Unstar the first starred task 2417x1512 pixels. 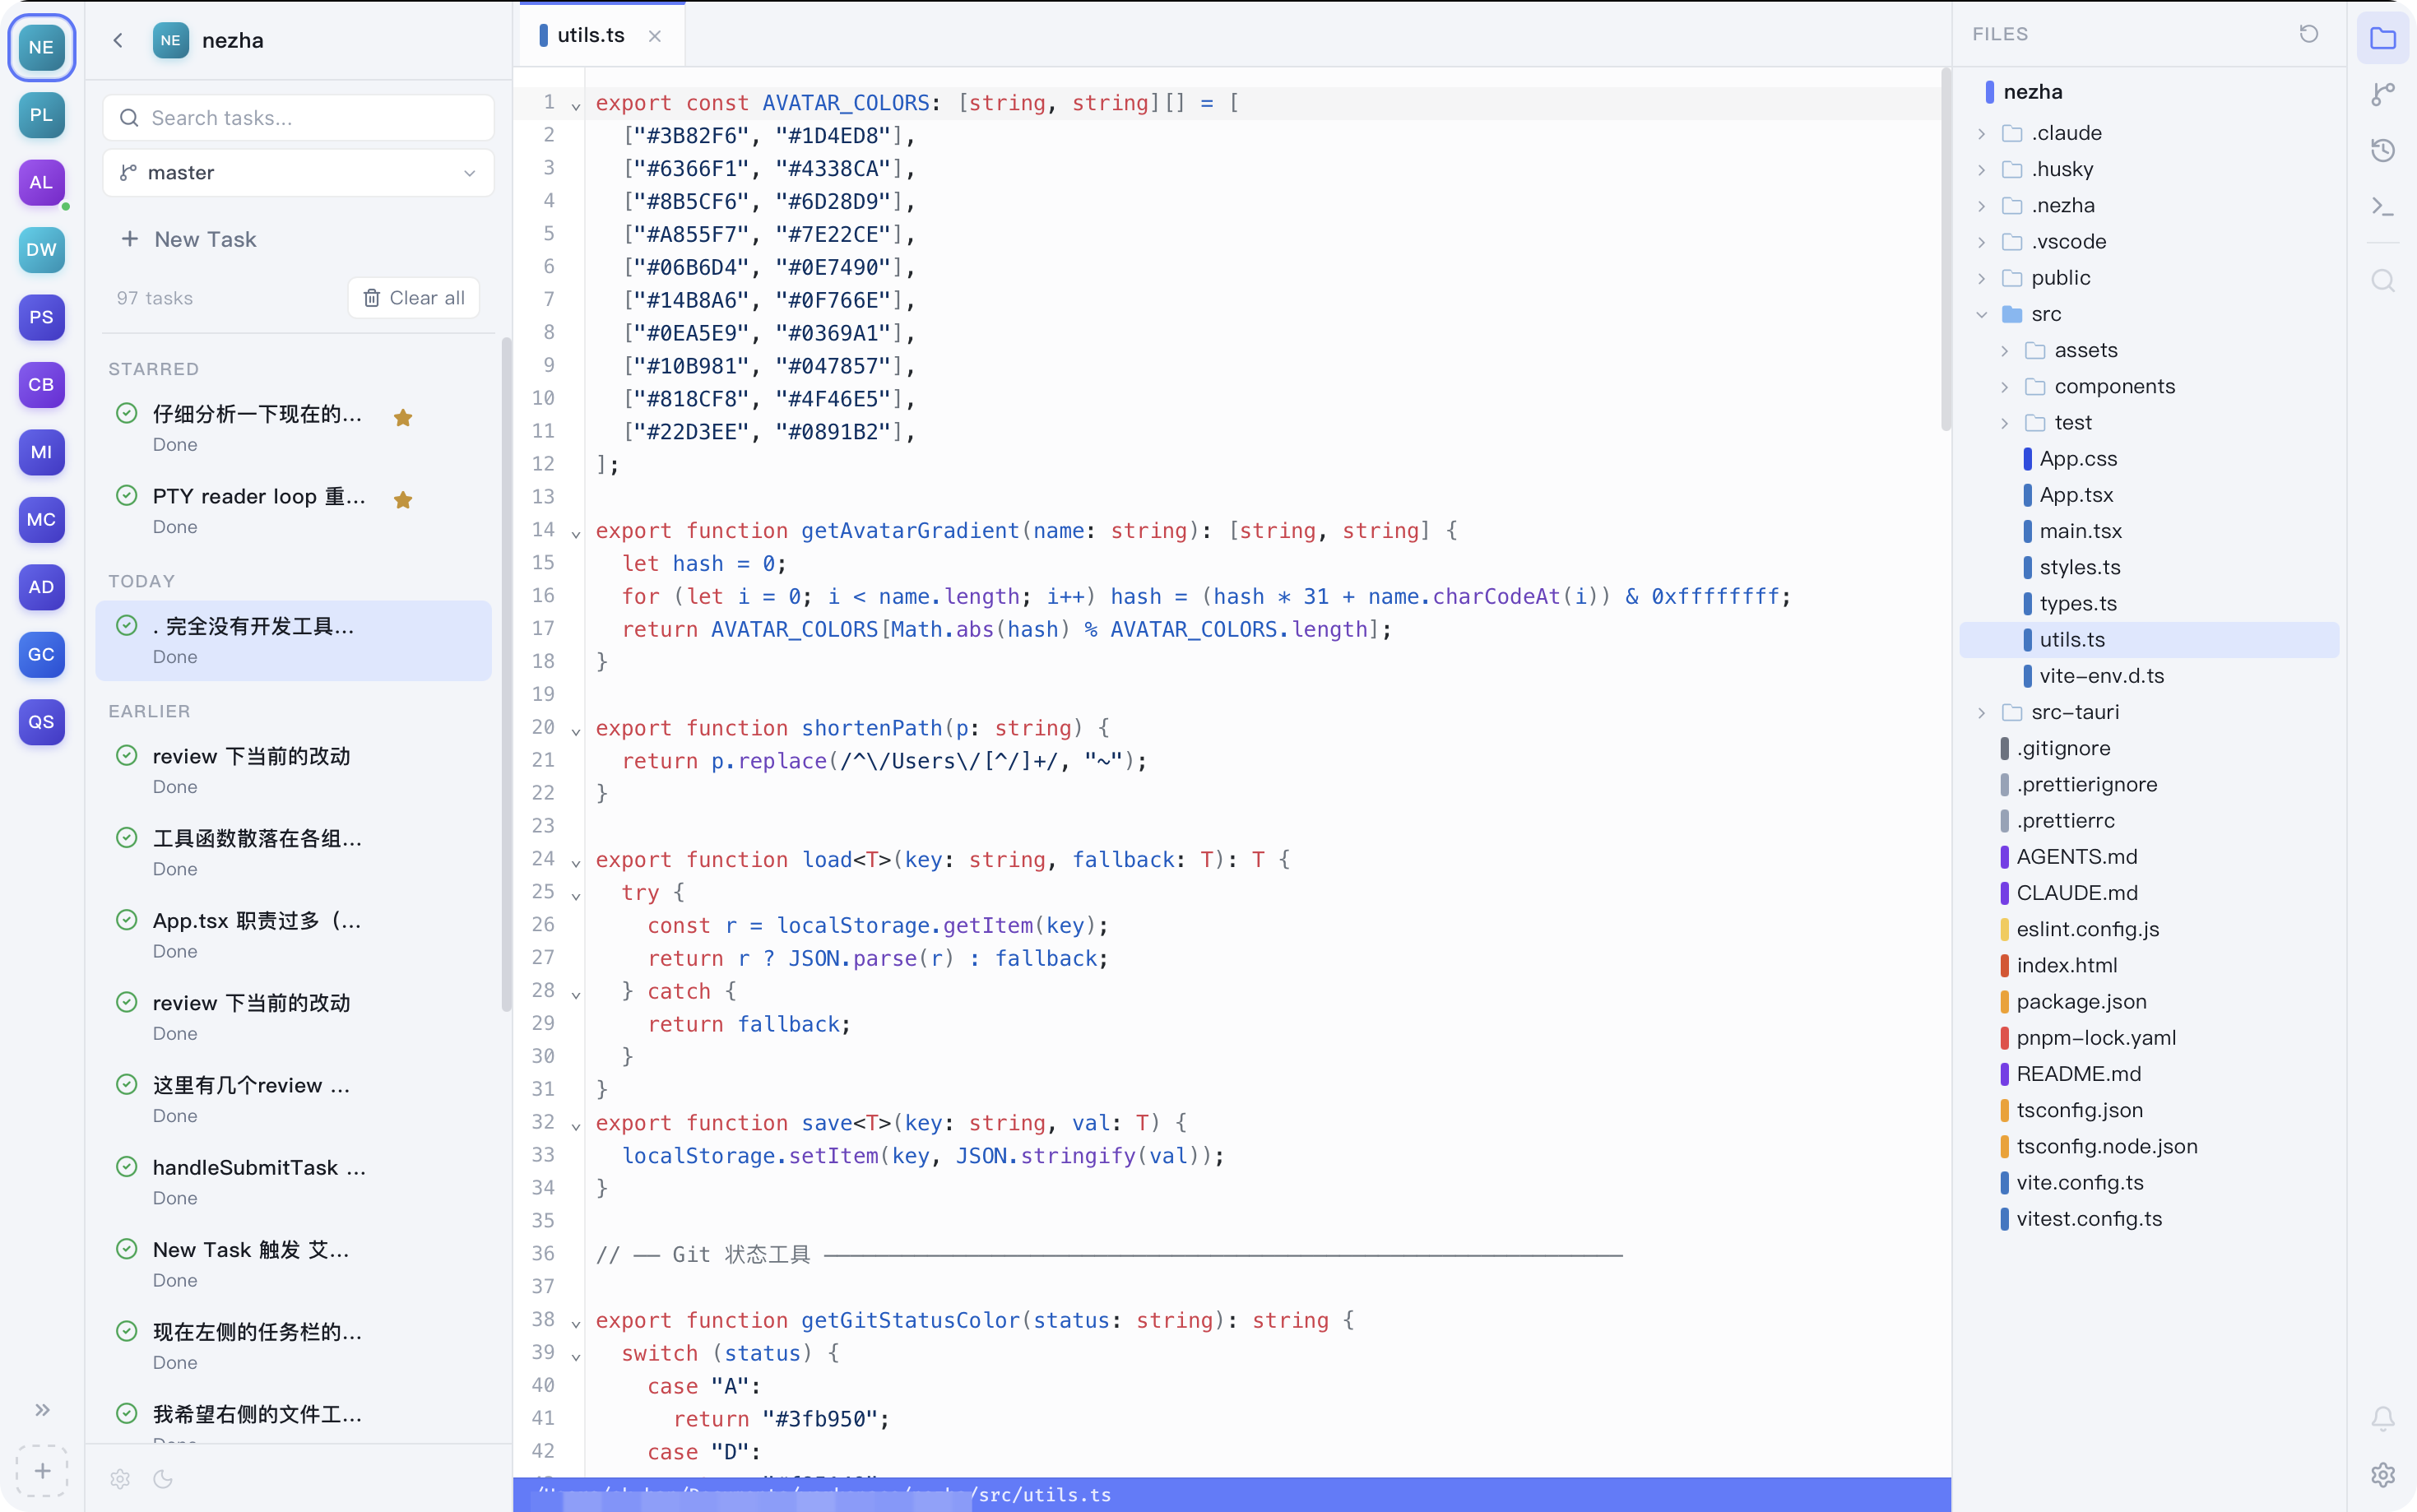coord(403,418)
